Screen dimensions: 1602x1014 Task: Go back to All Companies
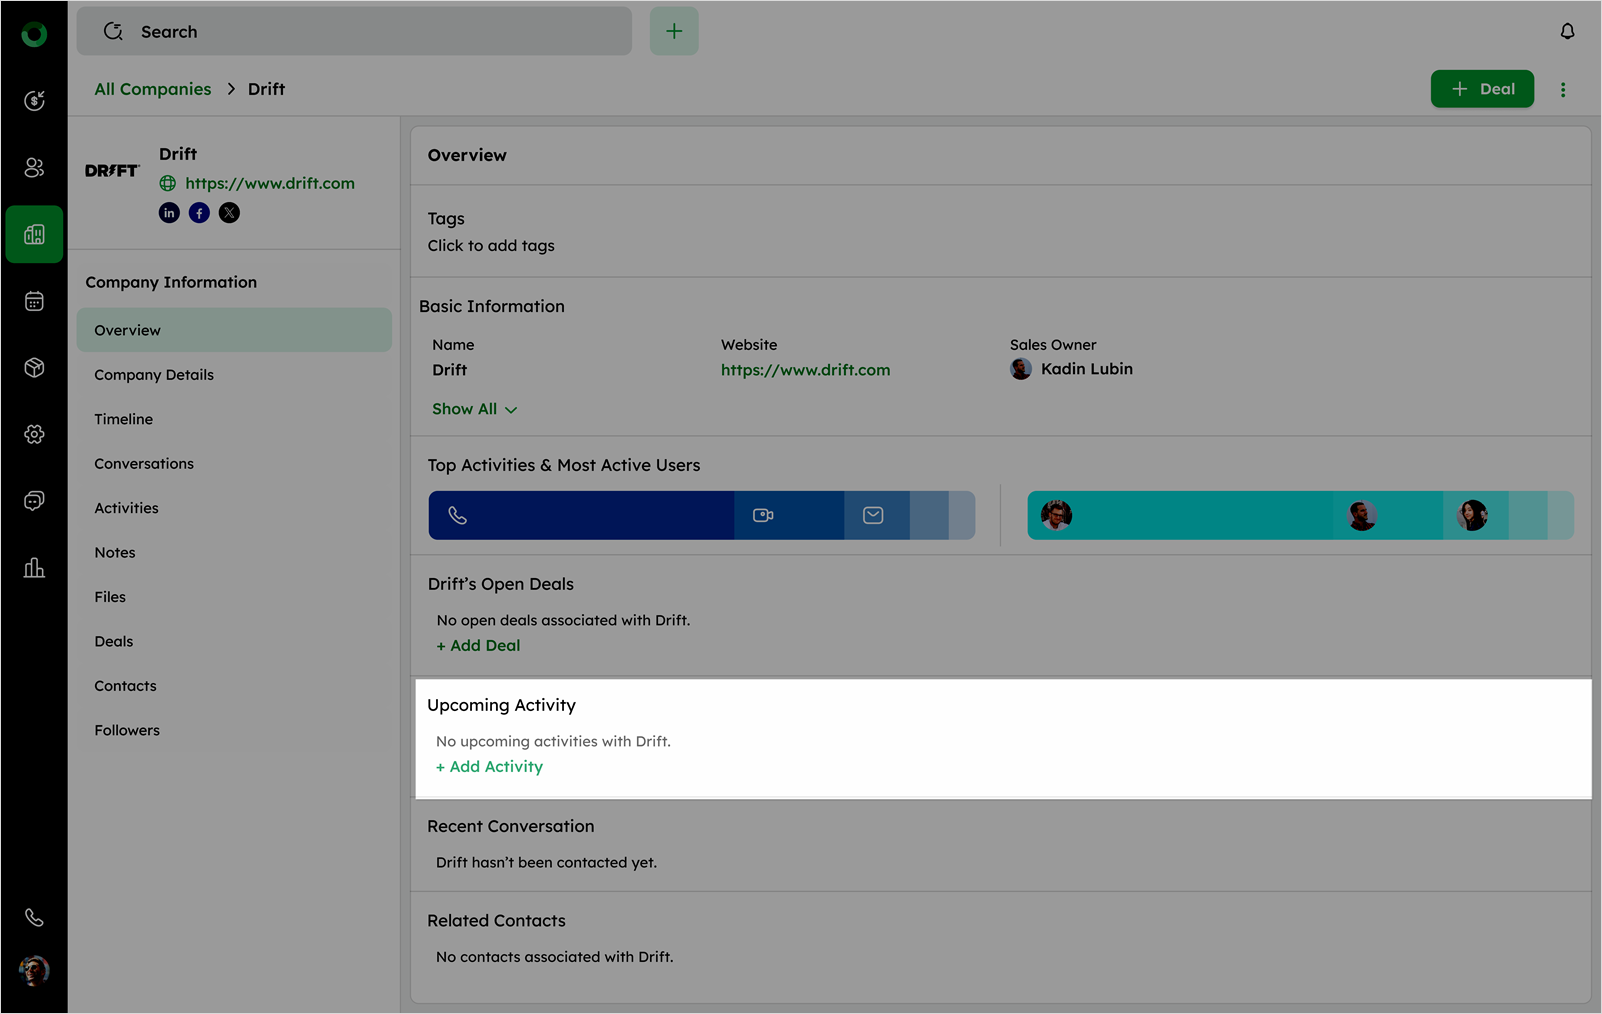[153, 89]
